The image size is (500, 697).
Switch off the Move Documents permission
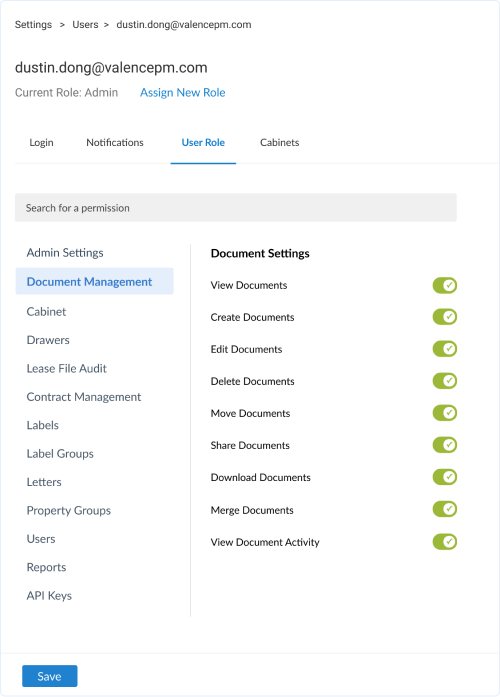point(444,413)
